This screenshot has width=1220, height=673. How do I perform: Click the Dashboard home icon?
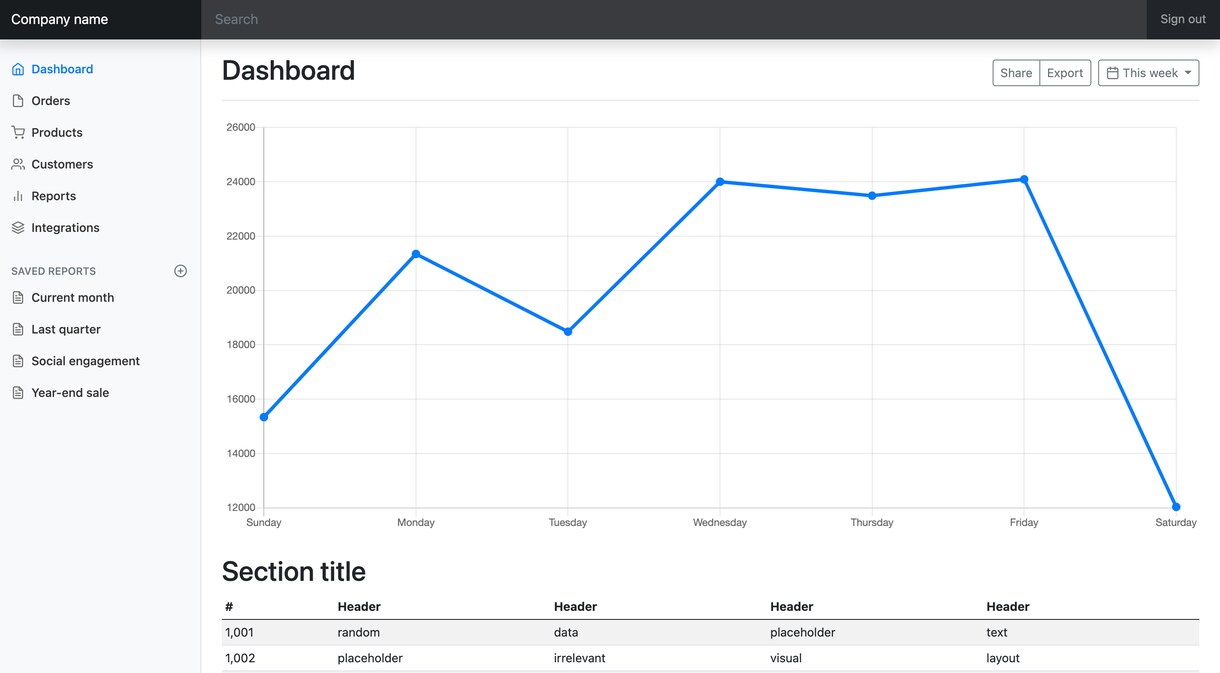pyautogui.click(x=18, y=69)
